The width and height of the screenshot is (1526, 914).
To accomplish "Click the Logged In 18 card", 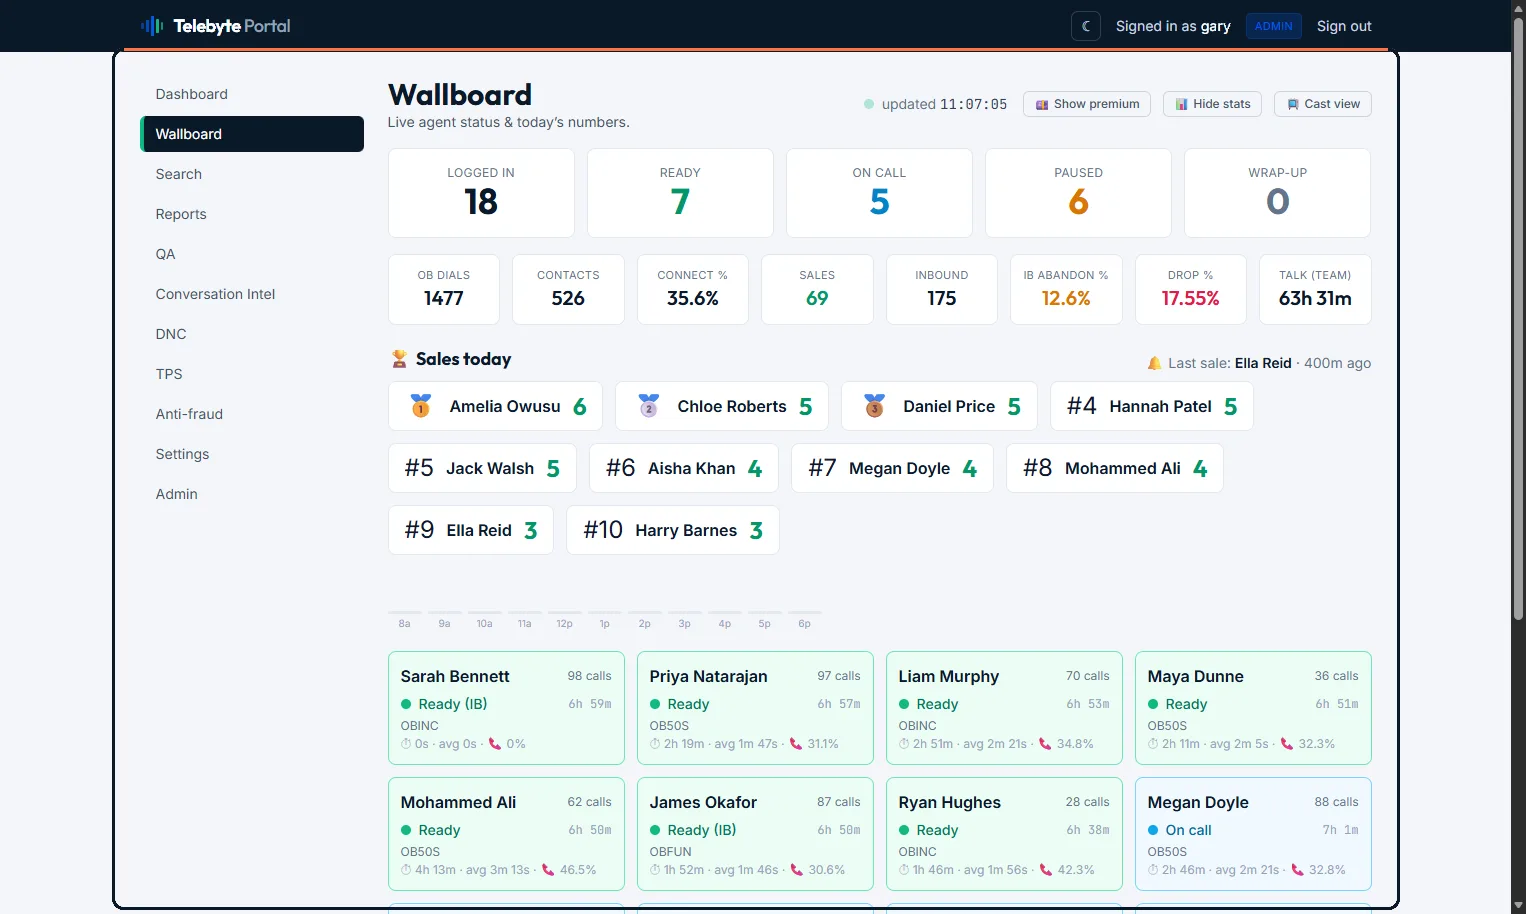I will click(481, 193).
